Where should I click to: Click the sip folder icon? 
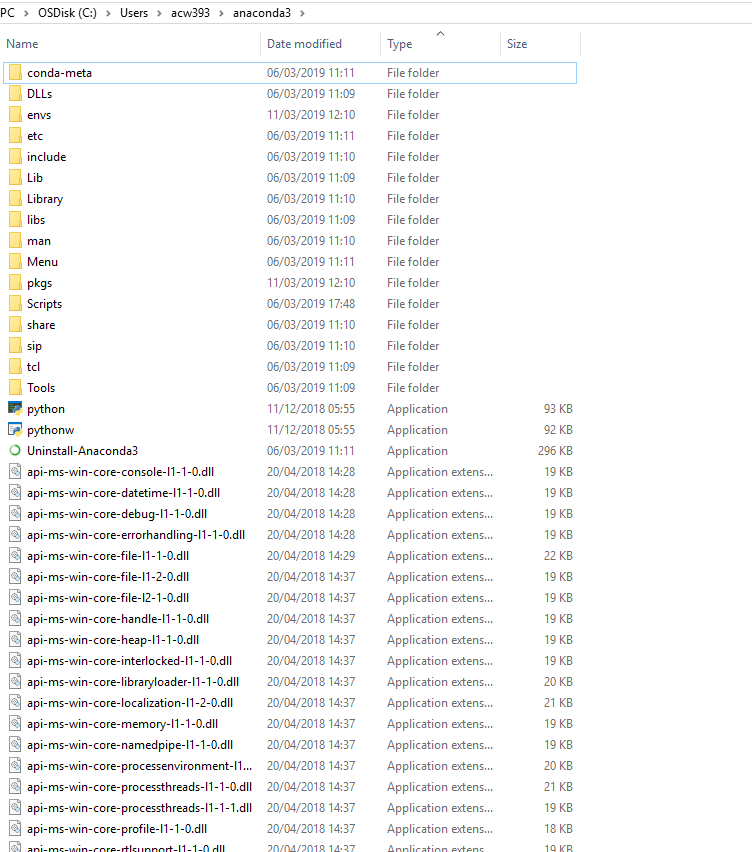[x=15, y=346]
